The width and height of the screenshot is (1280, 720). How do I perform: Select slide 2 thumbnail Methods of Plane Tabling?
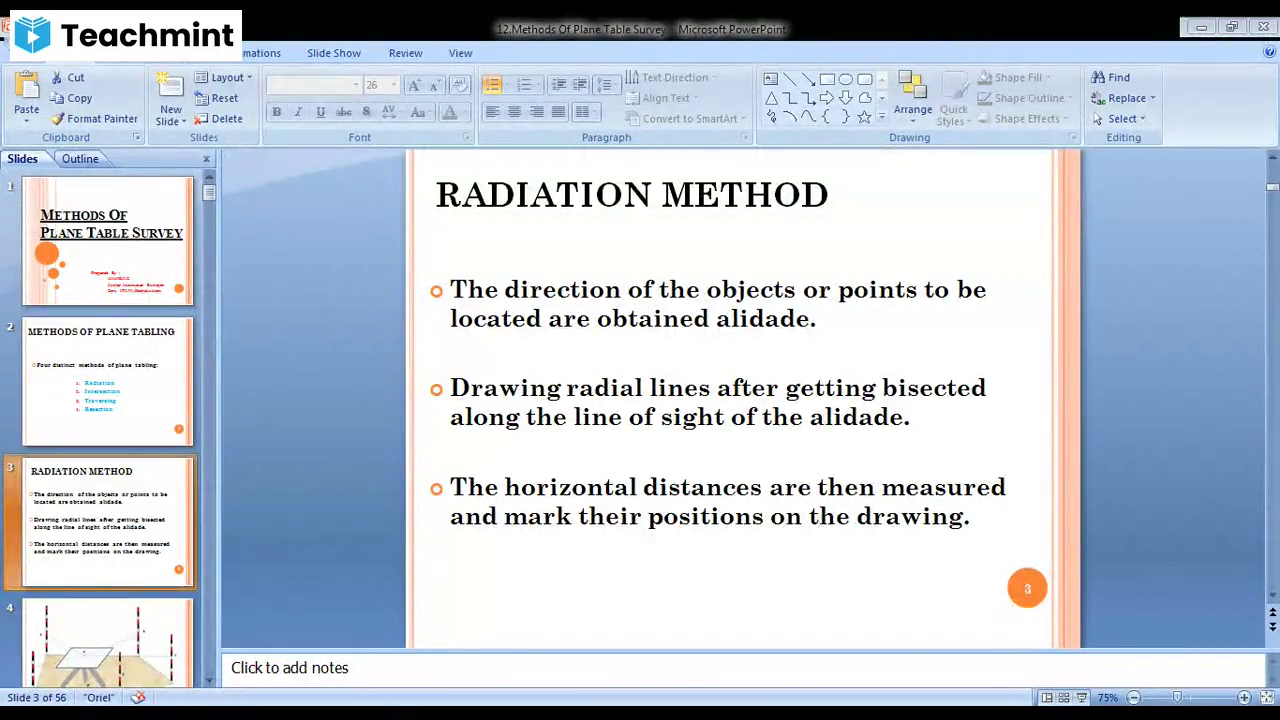pyautogui.click(x=108, y=381)
